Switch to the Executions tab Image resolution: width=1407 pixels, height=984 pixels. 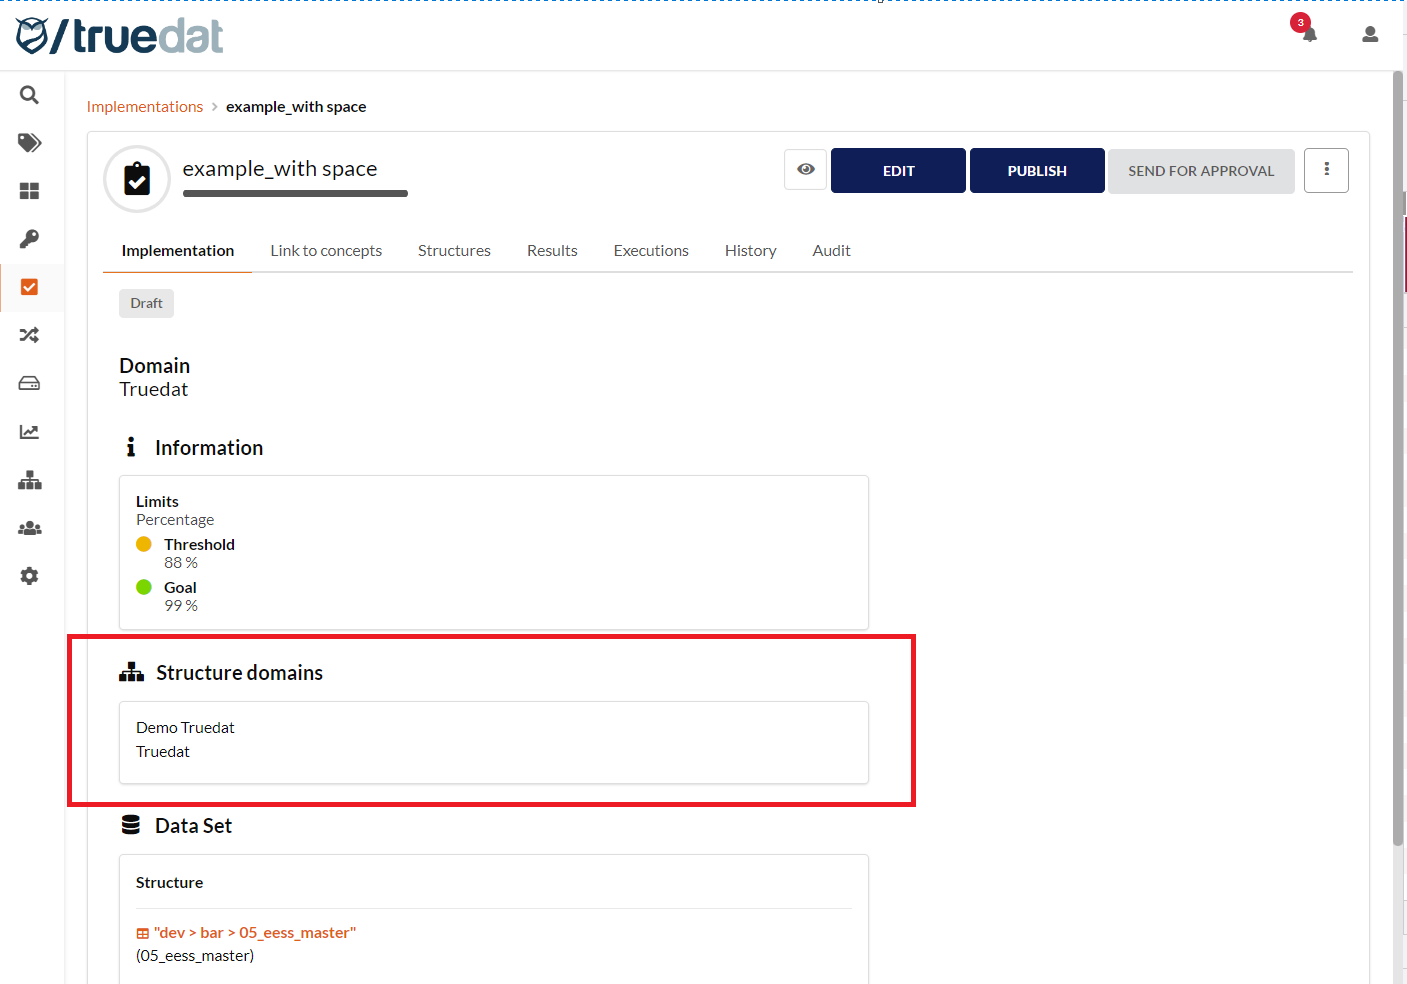(x=651, y=251)
